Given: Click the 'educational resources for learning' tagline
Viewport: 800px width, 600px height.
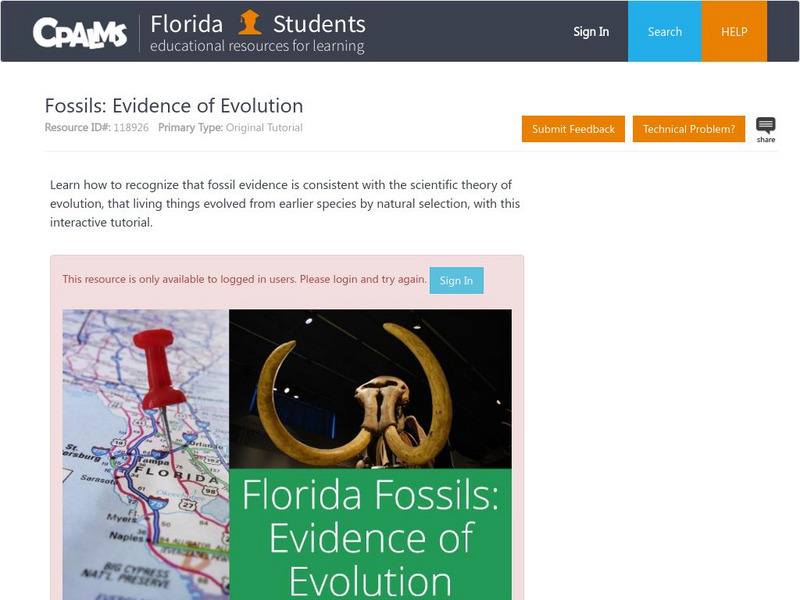Looking at the screenshot, I should (257, 47).
